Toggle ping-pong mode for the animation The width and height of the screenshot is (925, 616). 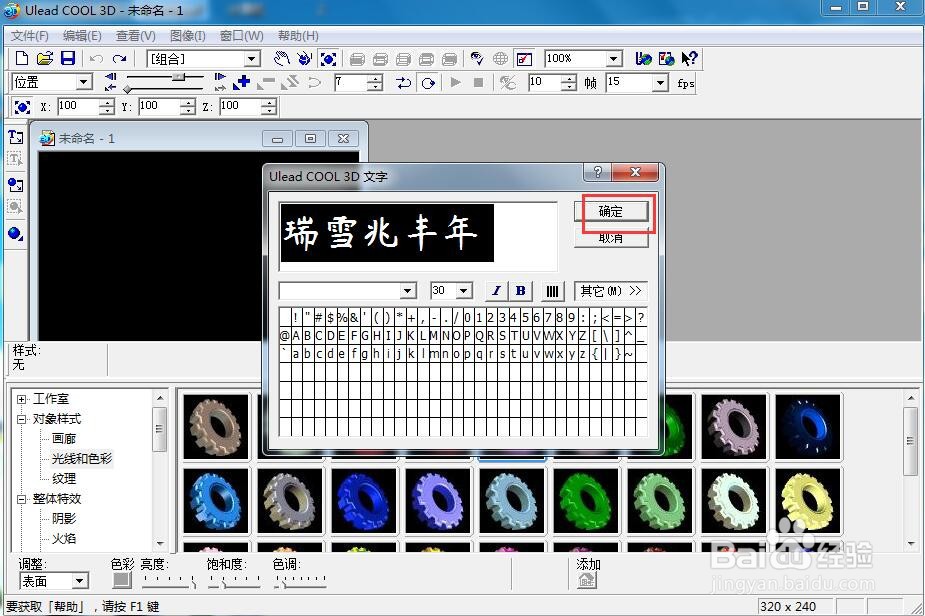point(404,83)
